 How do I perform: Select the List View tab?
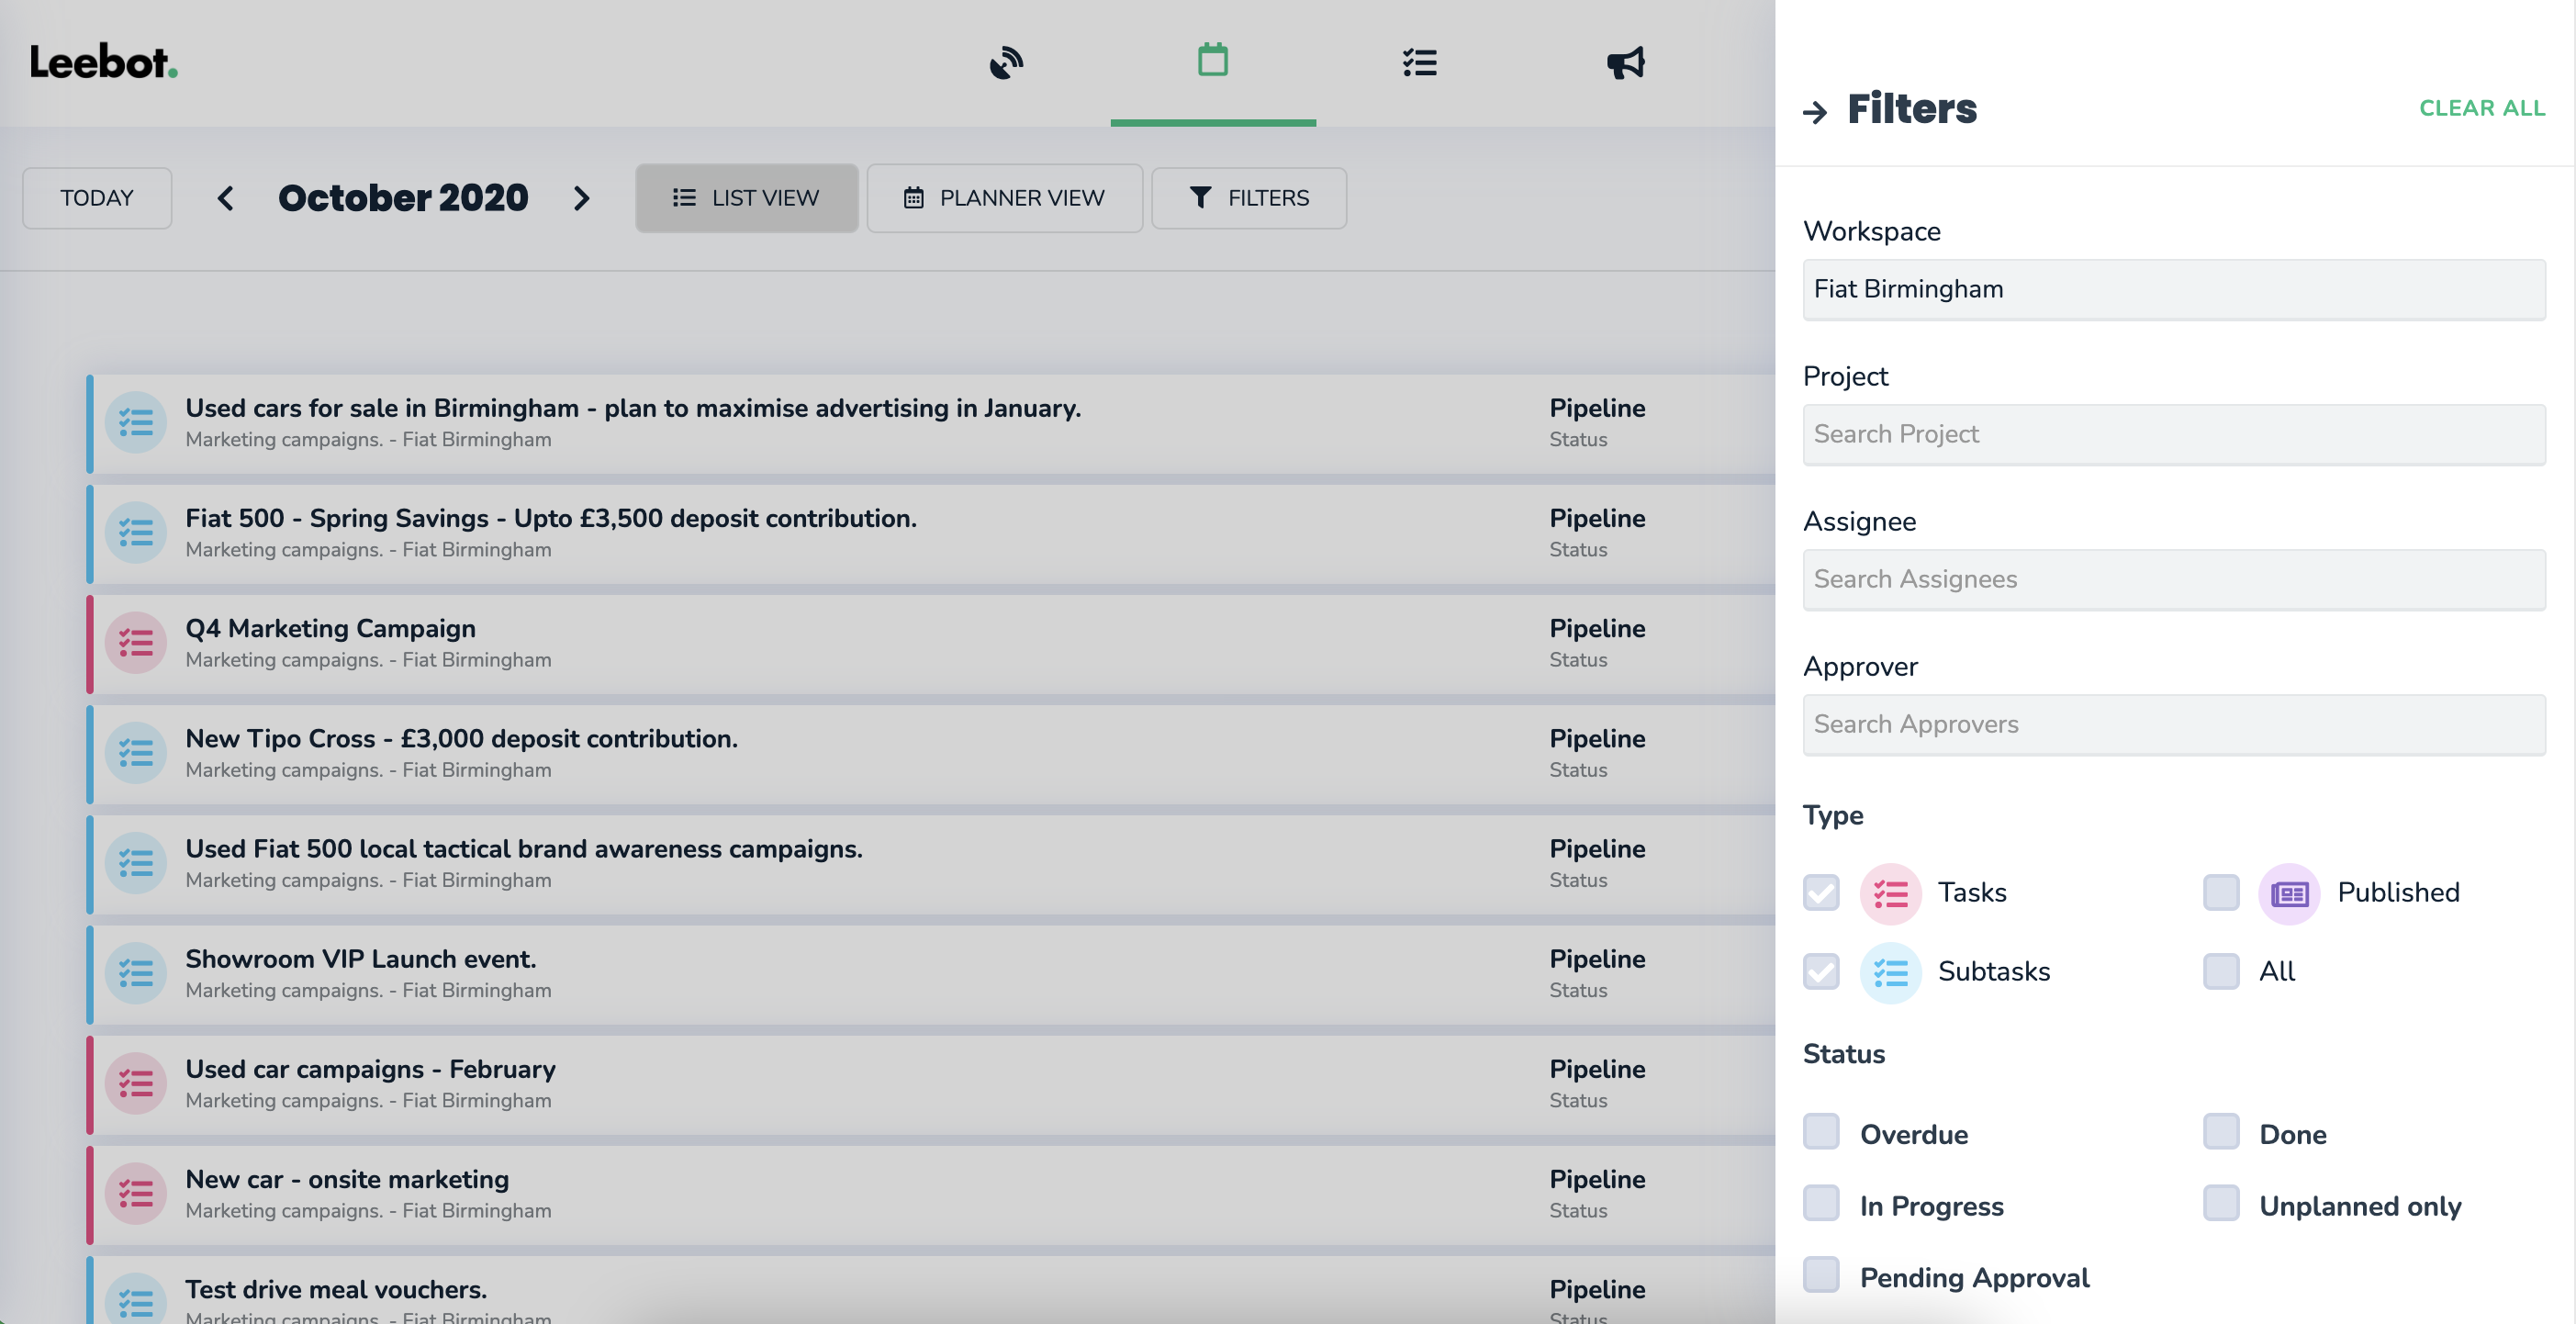tap(746, 198)
